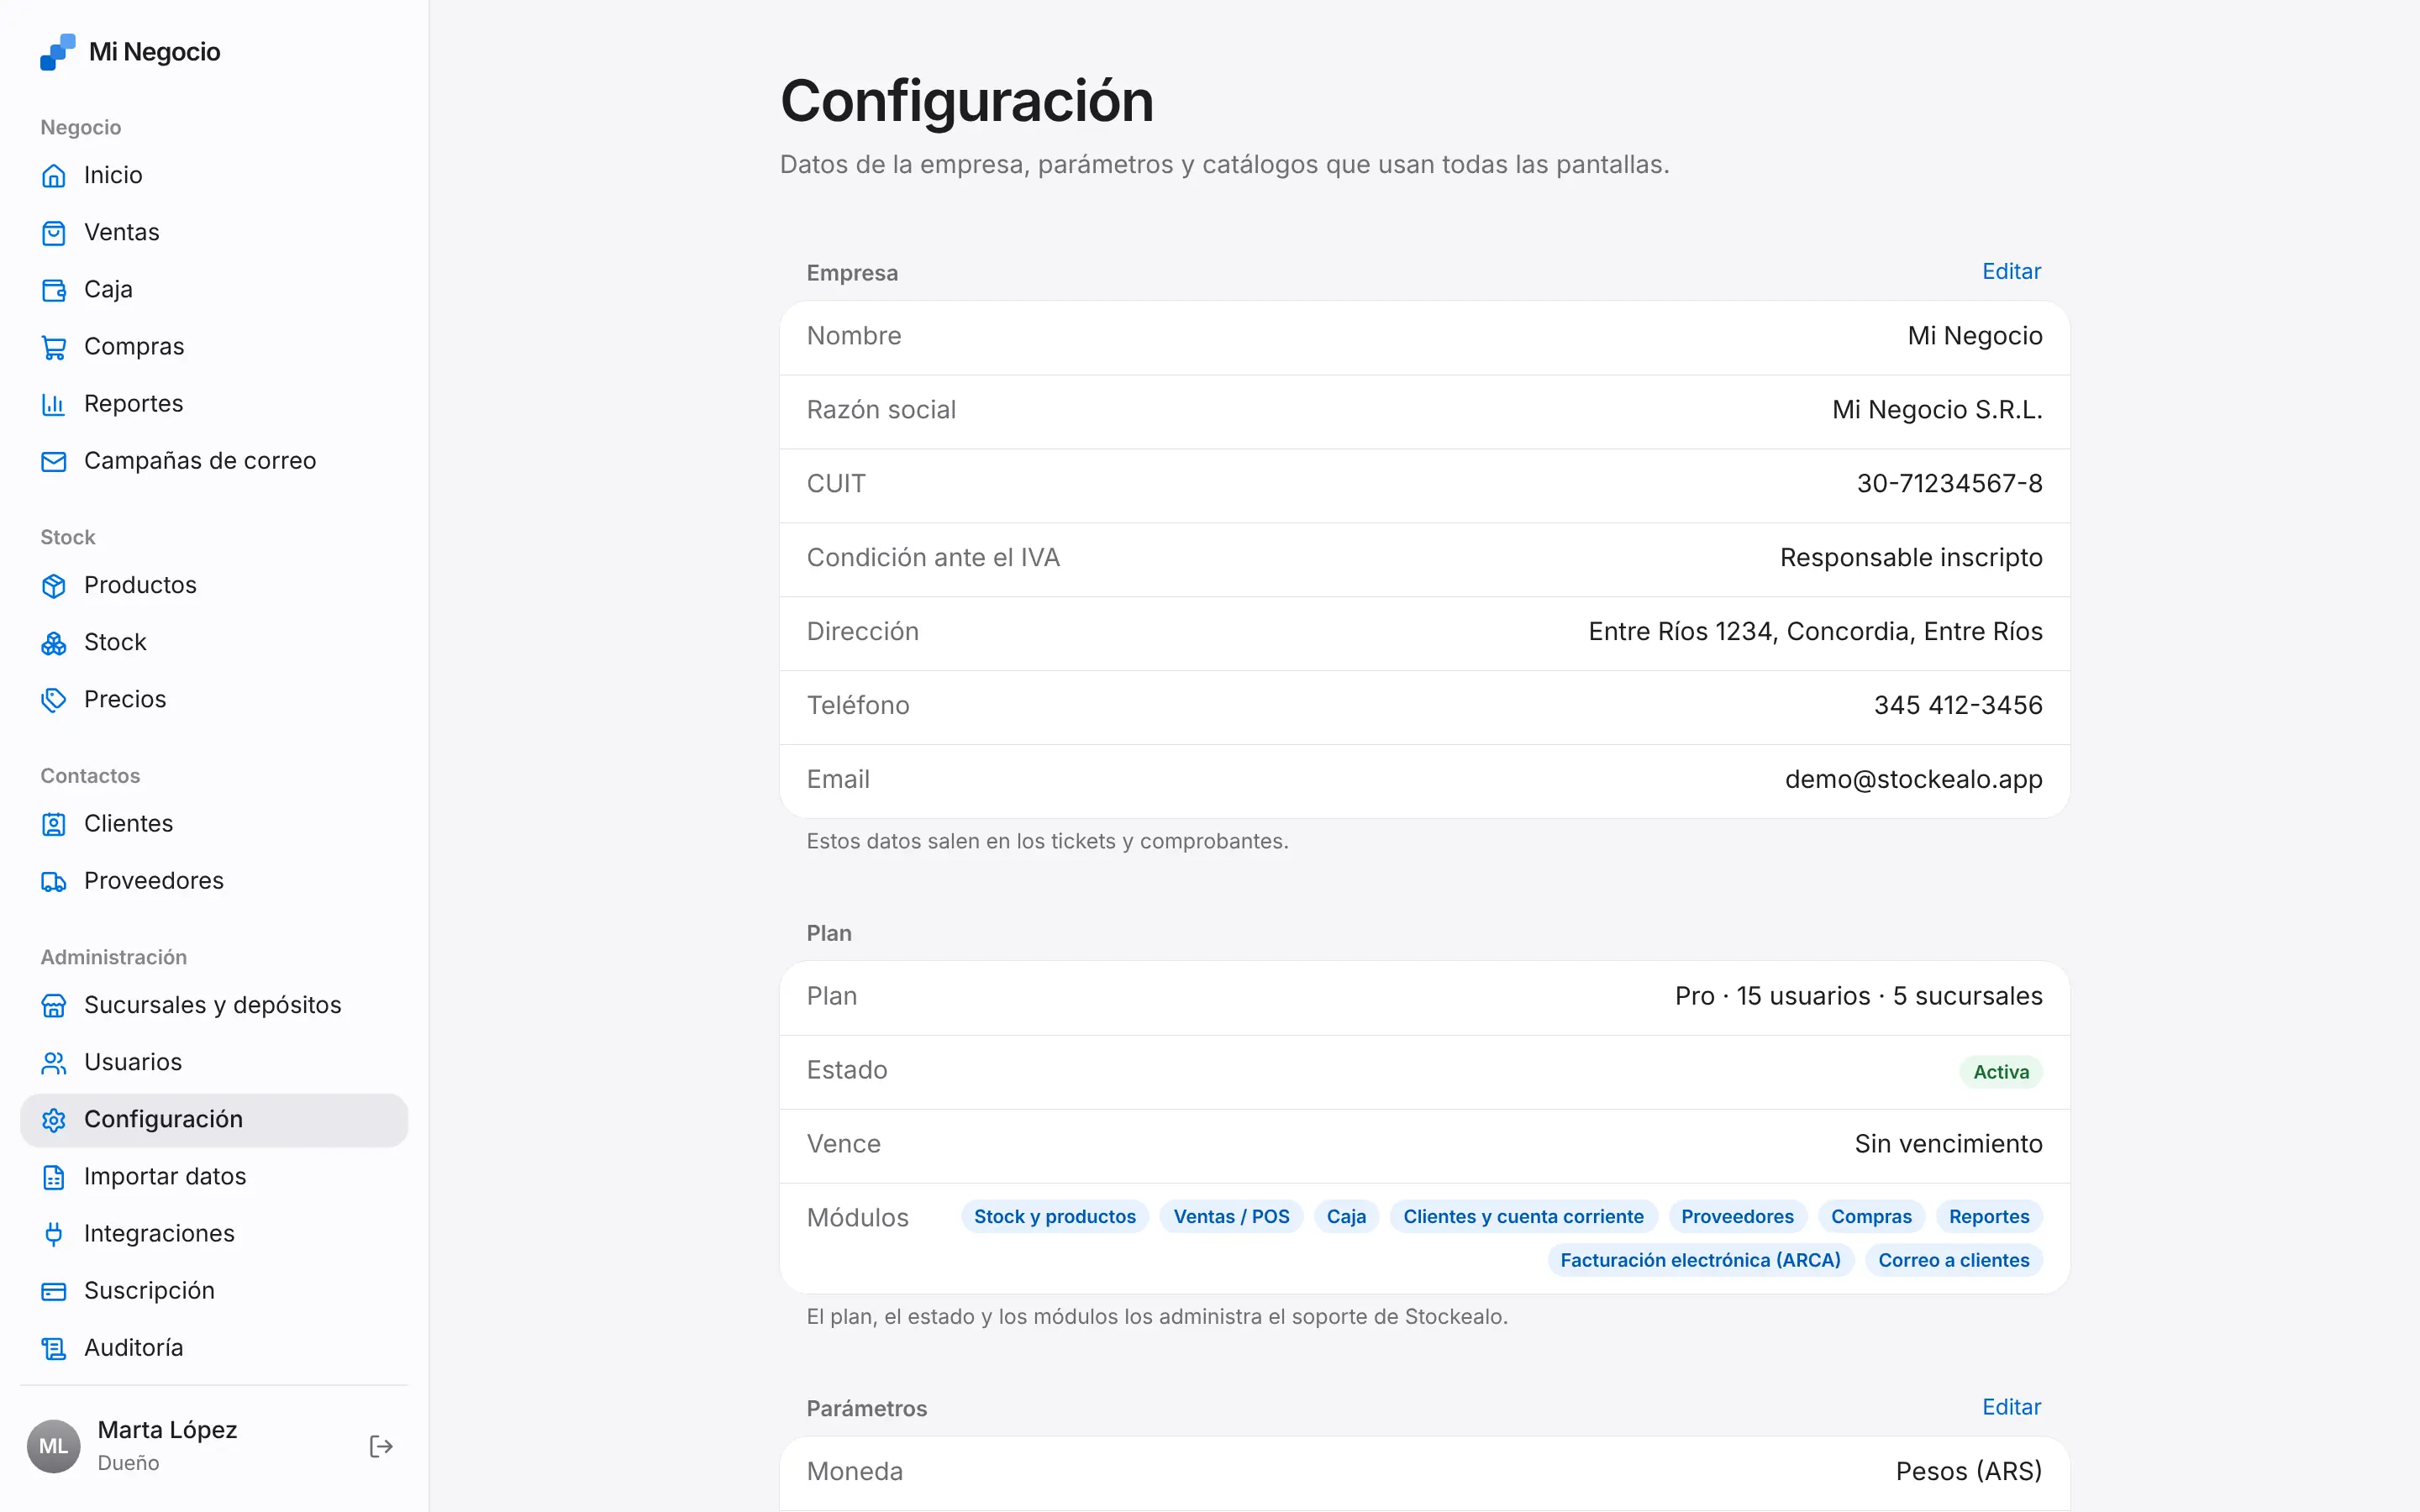Click the Activa status badge
Image resolution: width=2420 pixels, height=1512 pixels.
tap(2001, 1072)
